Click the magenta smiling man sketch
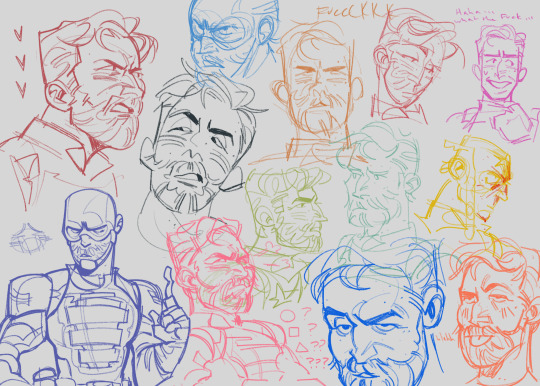This screenshot has width=540, height=386. click(x=498, y=83)
